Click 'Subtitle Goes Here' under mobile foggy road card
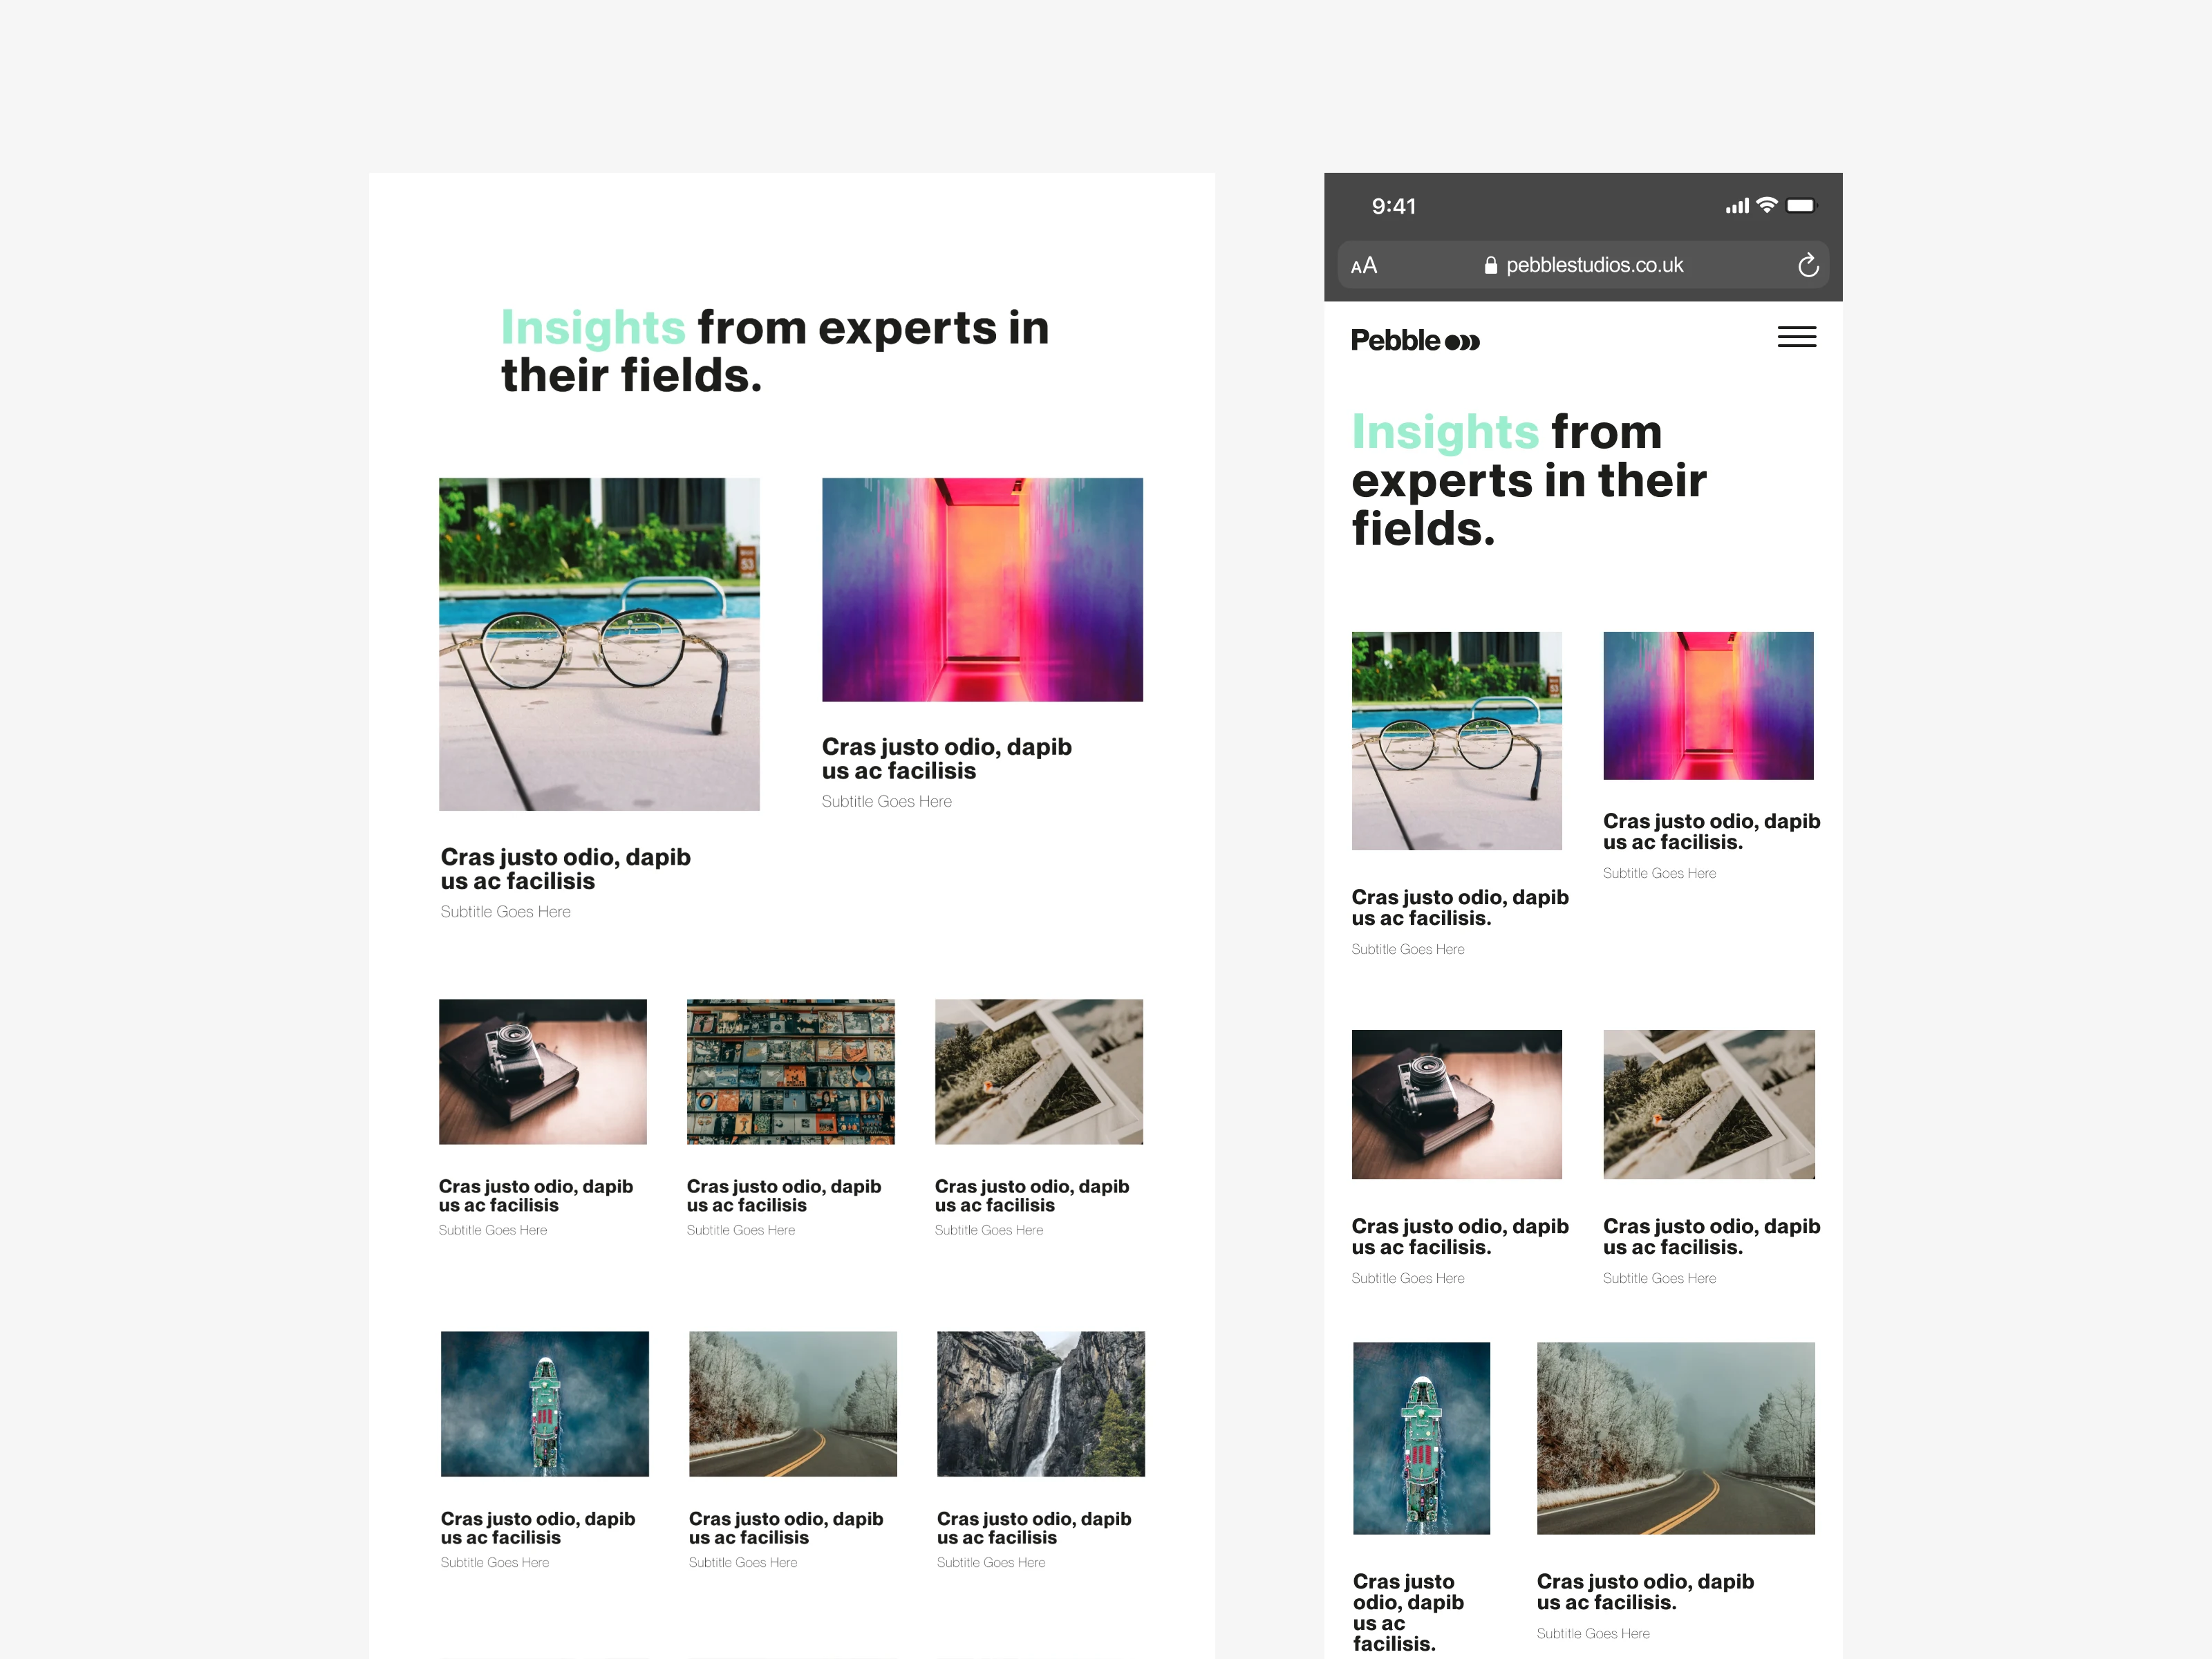The width and height of the screenshot is (2212, 1659). [1594, 1634]
